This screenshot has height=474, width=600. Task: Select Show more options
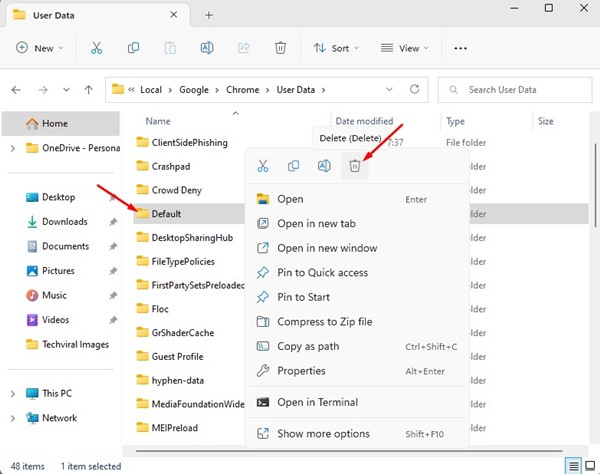coord(357,433)
